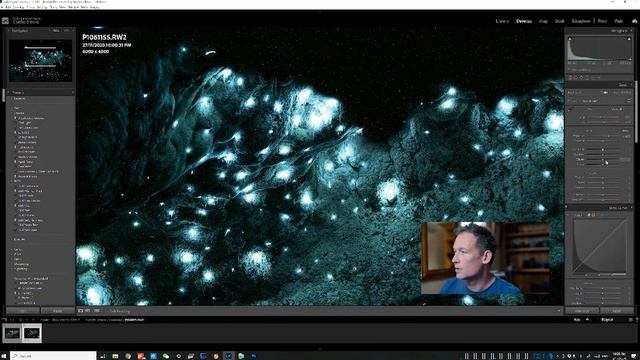Viewport: 640px width, 360px height.
Task: Select the second filmstrip thumbnail
Action: point(32,333)
